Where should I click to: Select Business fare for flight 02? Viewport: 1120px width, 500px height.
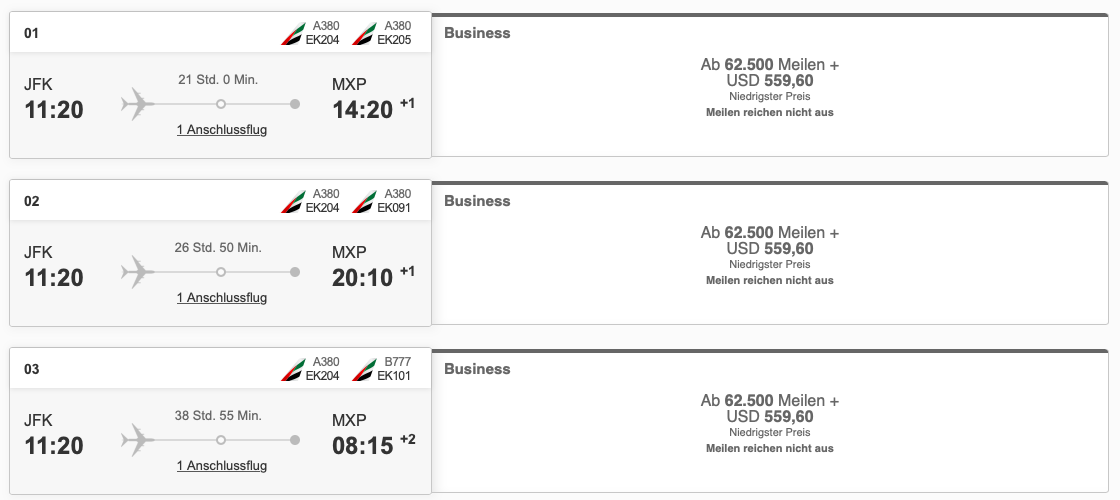(x=769, y=255)
